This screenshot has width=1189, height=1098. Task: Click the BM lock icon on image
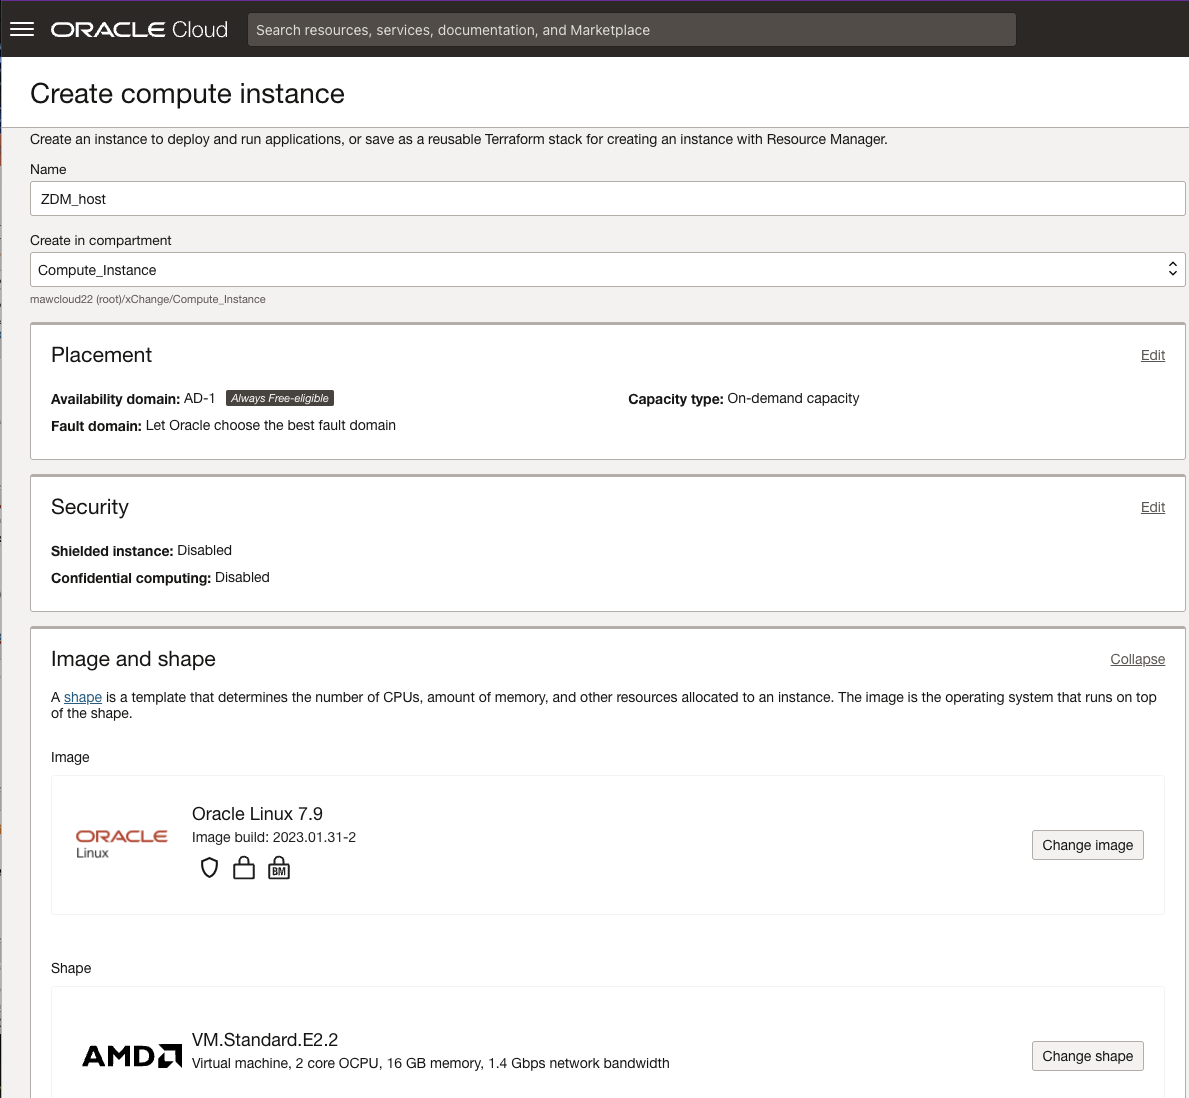point(279,868)
